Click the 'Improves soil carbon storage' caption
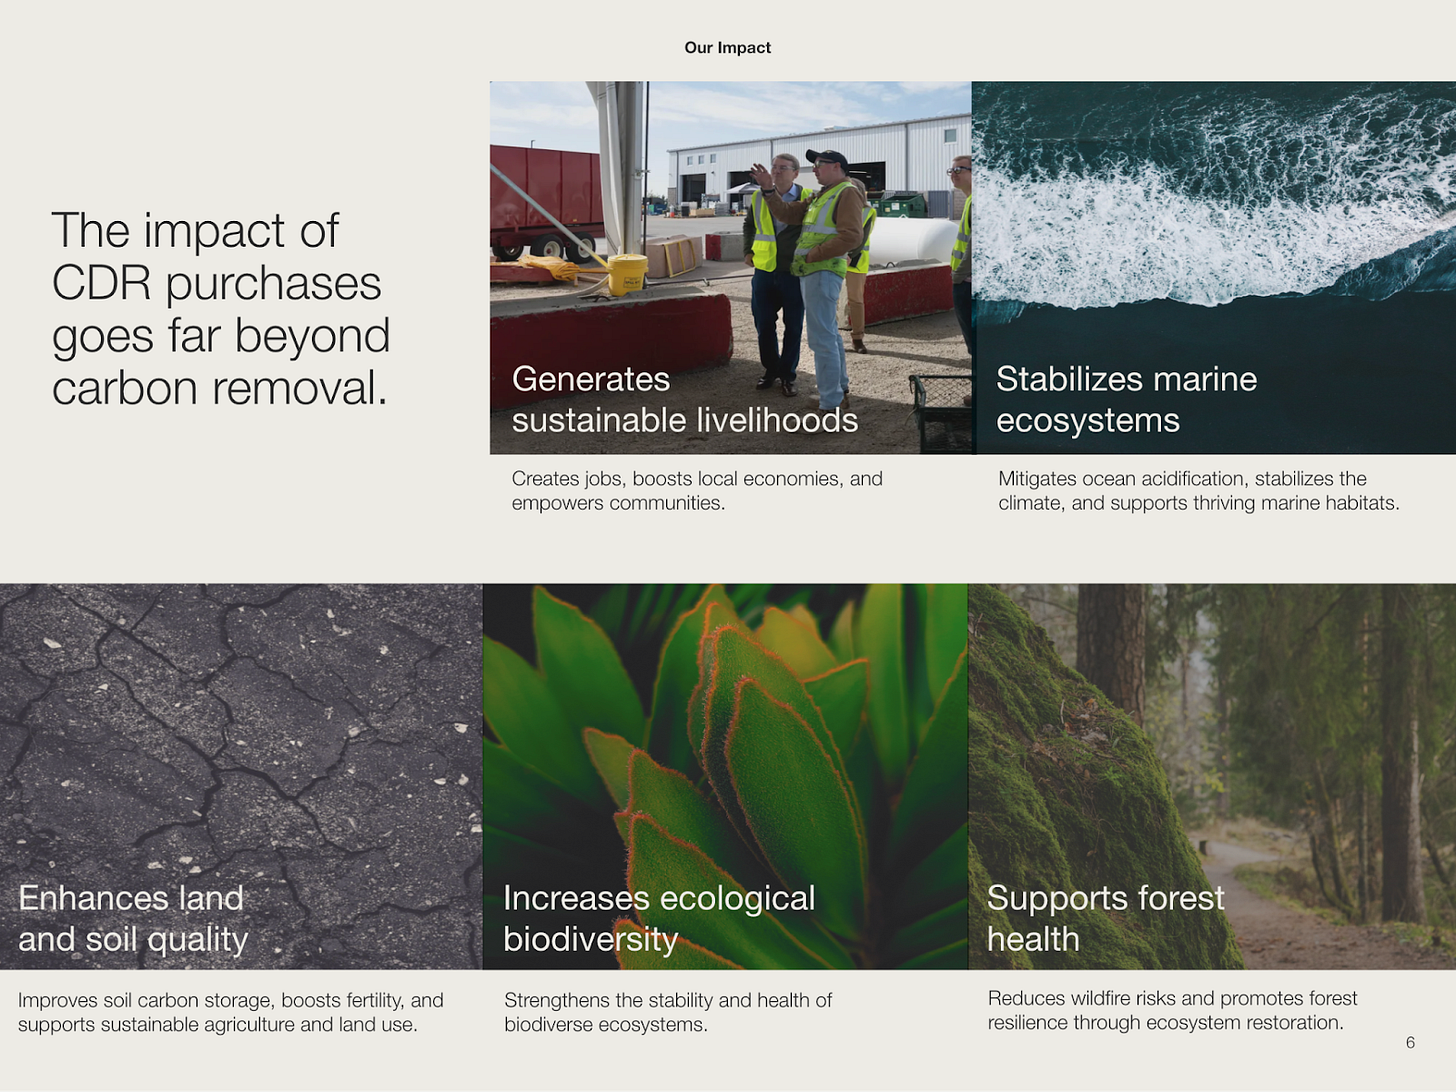Viewport: 1456px width, 1092px height. 231,1012
